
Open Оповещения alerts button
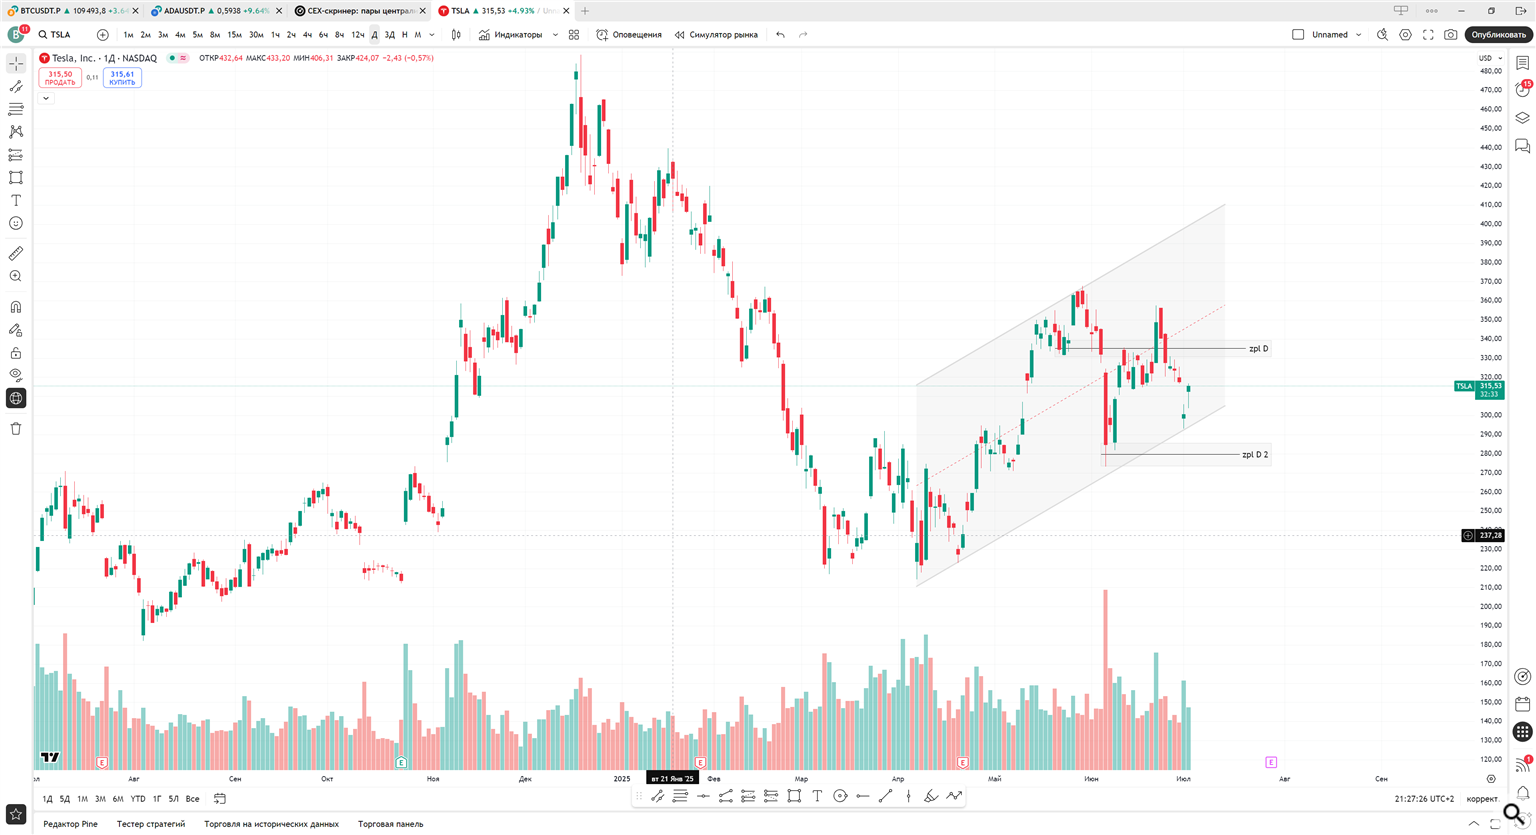(x=629, y=35)
